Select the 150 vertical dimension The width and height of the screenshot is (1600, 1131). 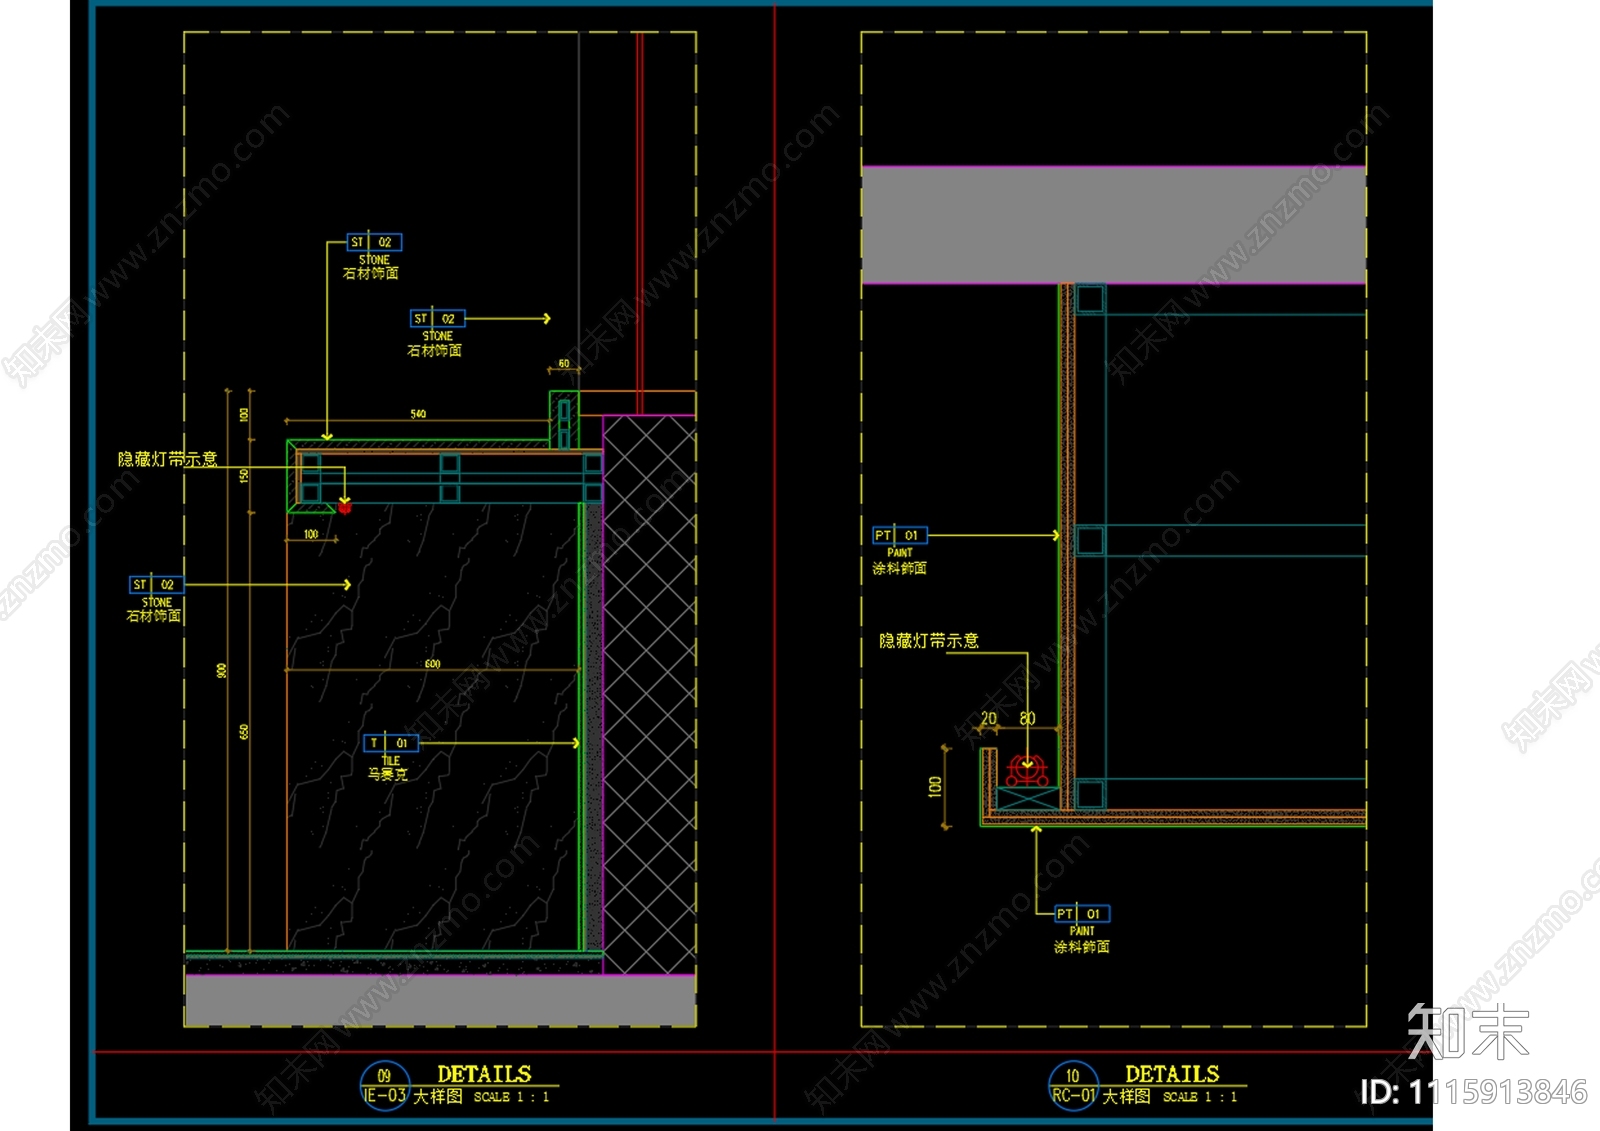[x=244, y=477]
